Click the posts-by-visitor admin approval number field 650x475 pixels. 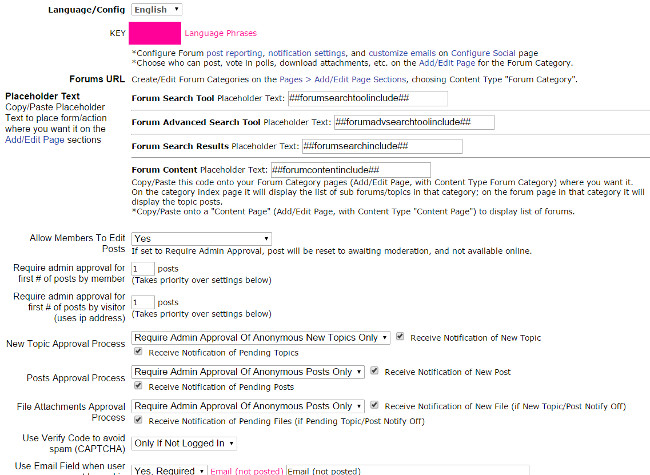pos(143,302)
